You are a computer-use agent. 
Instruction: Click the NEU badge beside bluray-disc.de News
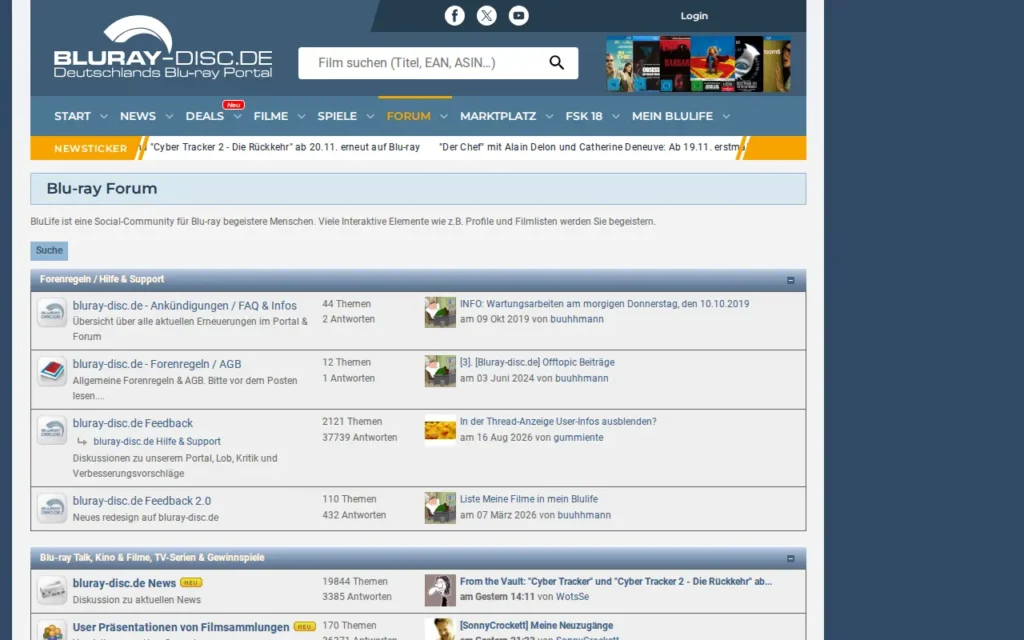pyautogui.click(x=191, y=583)
